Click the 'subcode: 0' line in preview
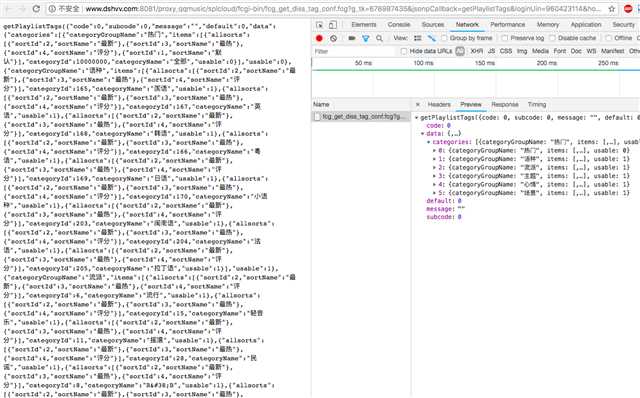The width and height of the screenshot is (640, 398). pos(444,217)
